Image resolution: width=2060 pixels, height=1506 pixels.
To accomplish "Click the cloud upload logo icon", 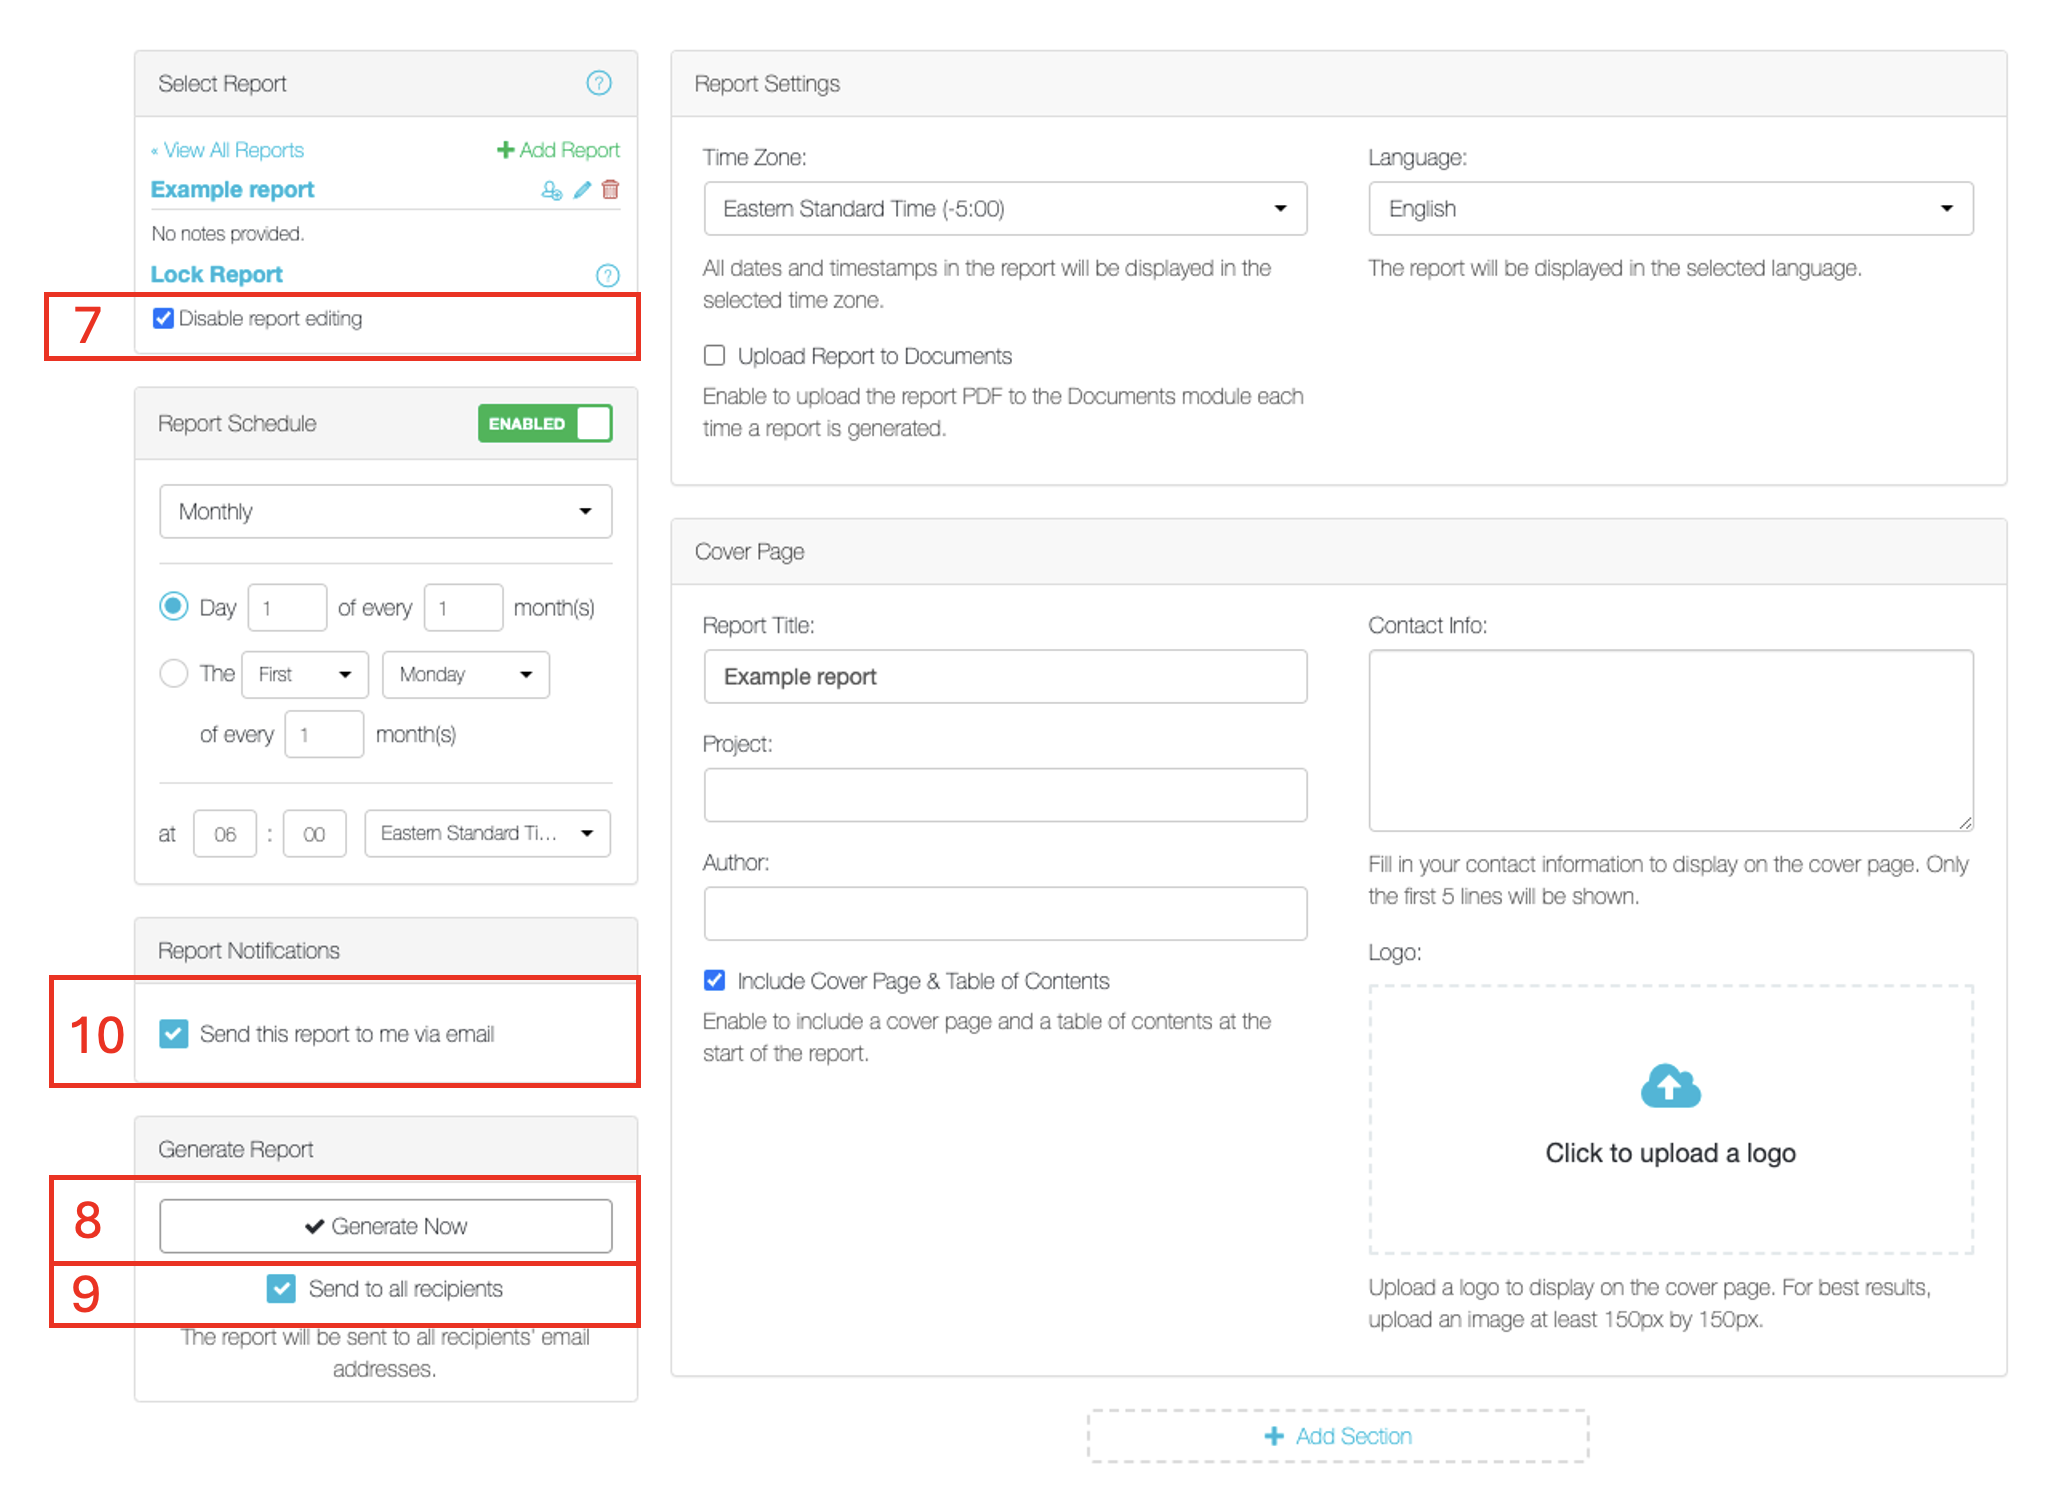I will point(1669,1086).
